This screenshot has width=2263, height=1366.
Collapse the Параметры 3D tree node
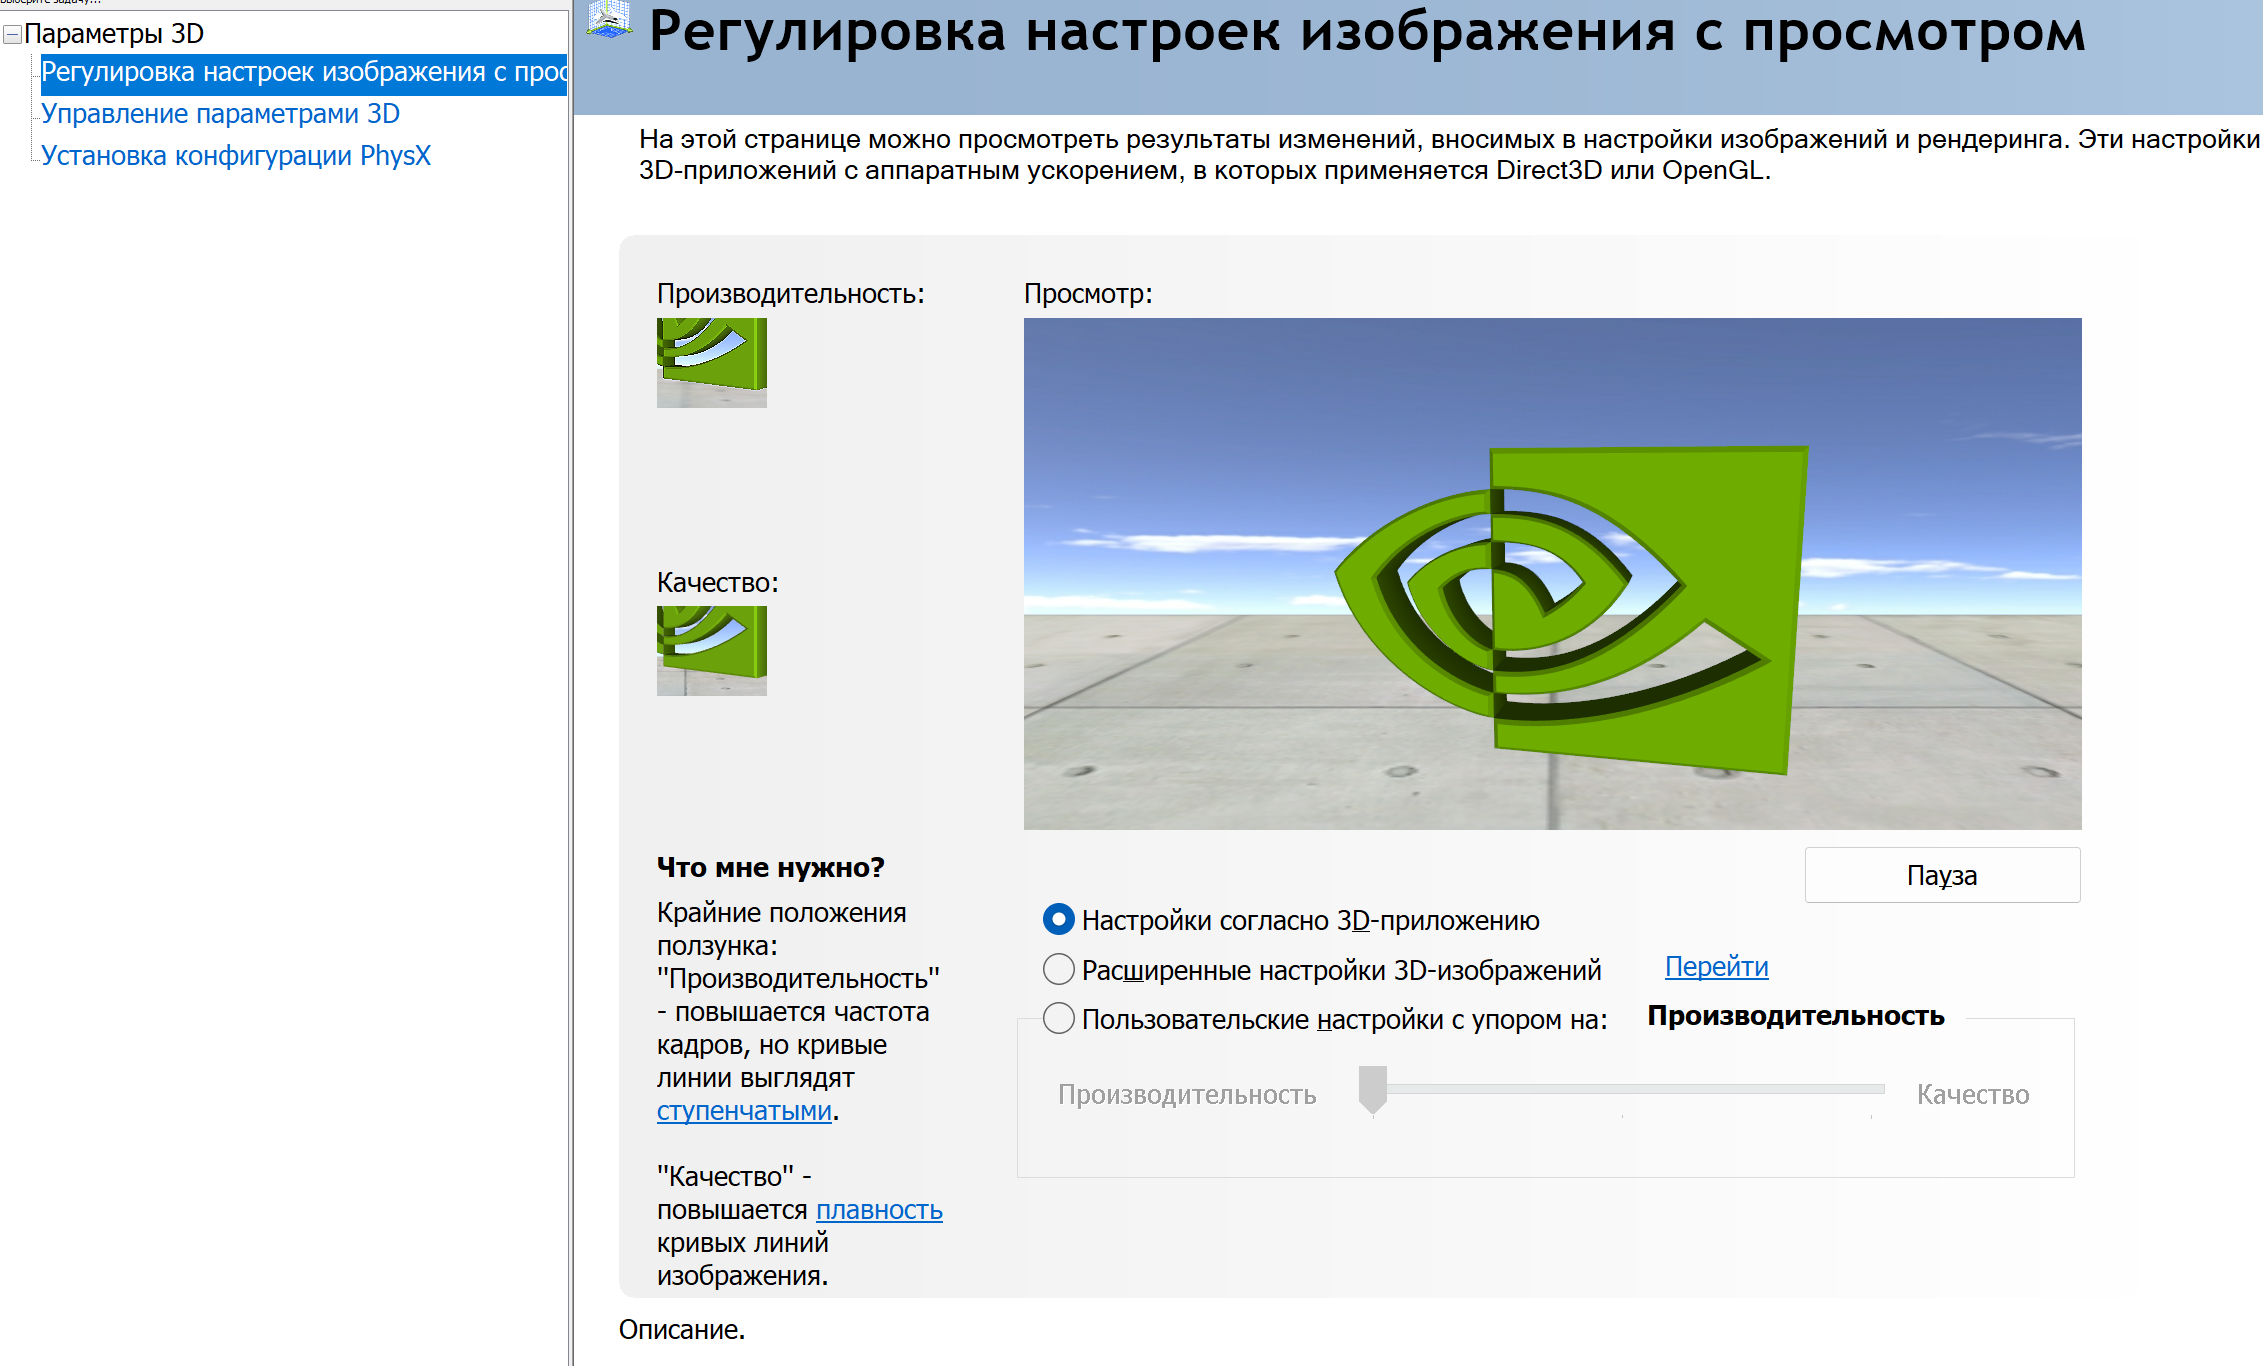point(13,35)
